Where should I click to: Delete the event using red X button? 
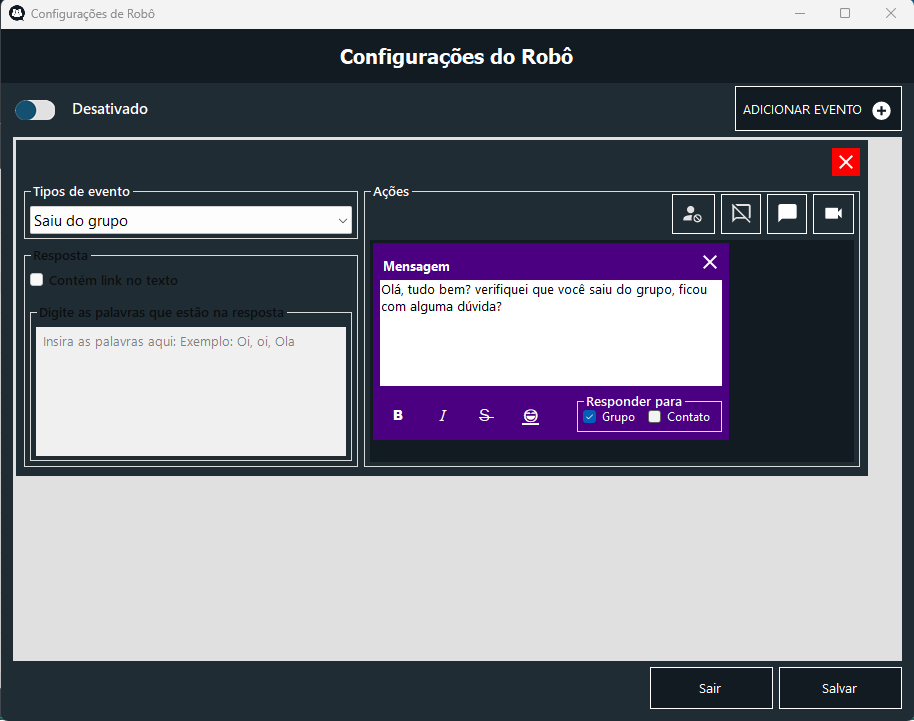tap(845, 162)
